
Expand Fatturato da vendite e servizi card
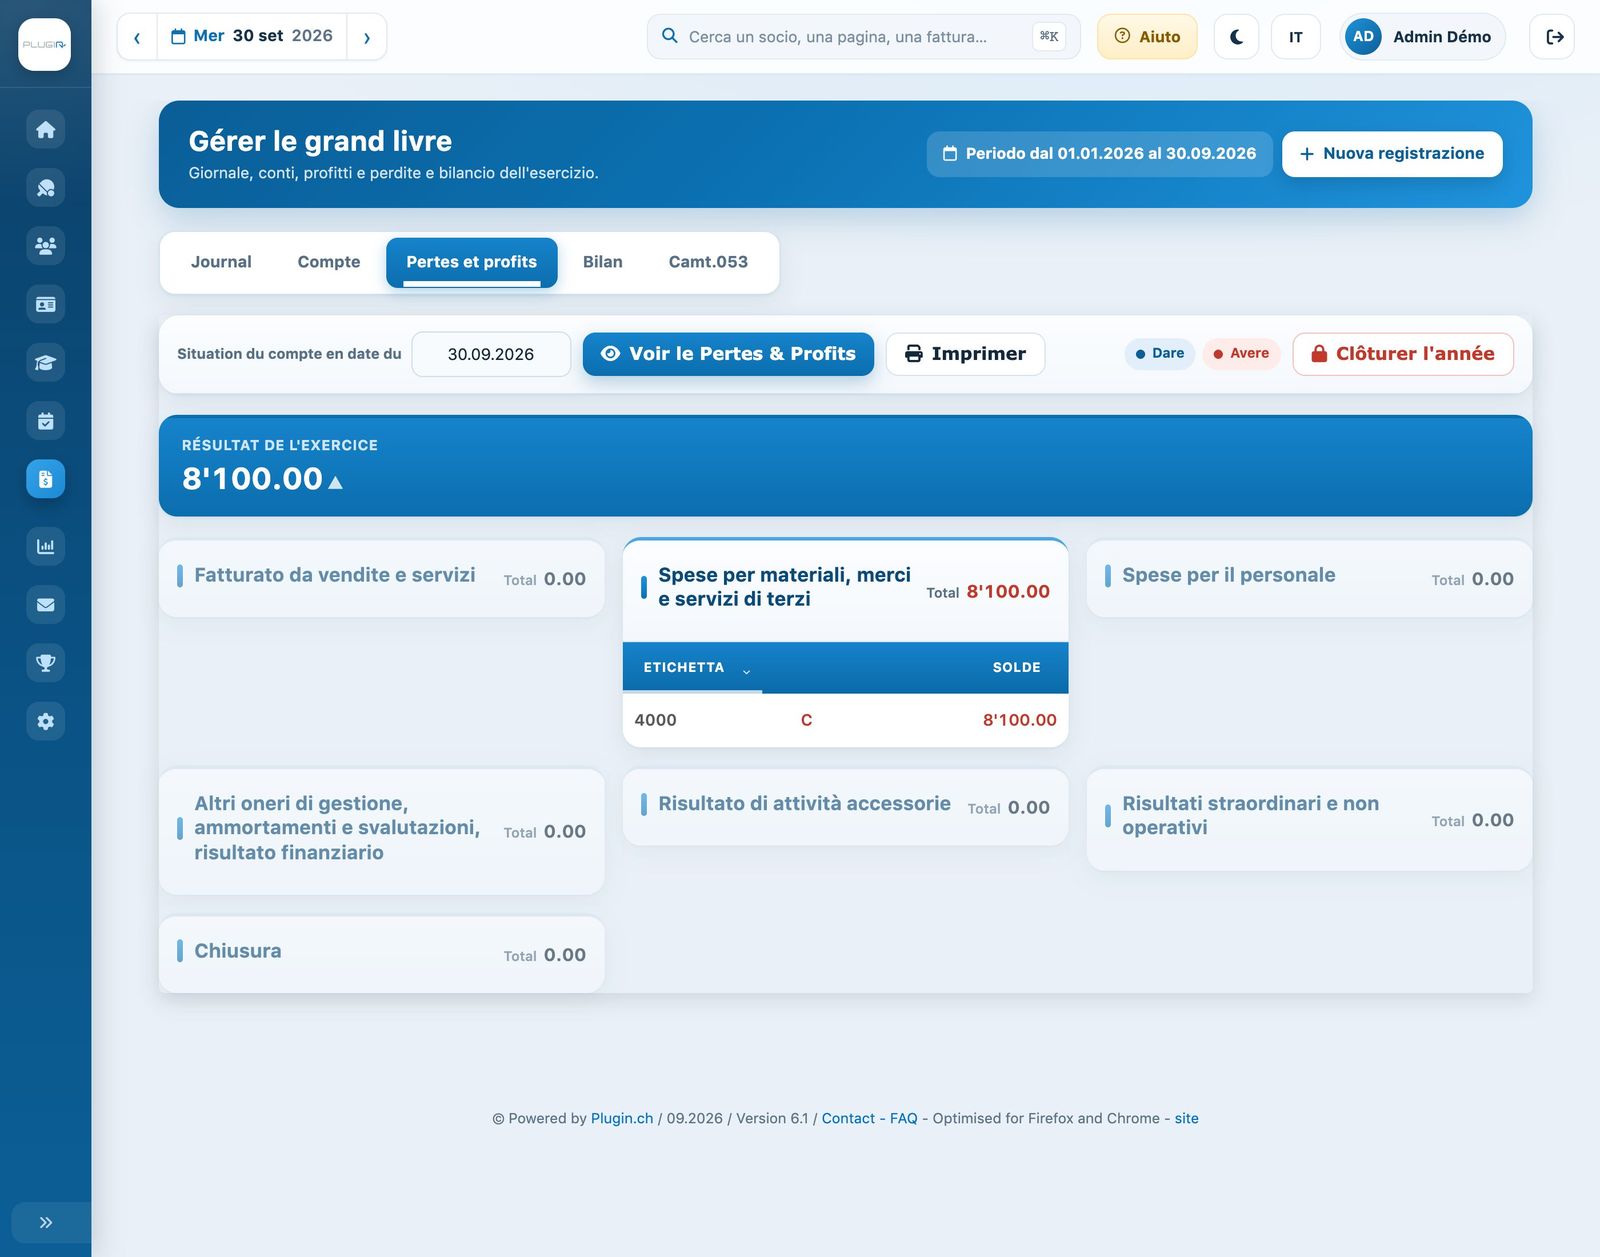[382, 578]
